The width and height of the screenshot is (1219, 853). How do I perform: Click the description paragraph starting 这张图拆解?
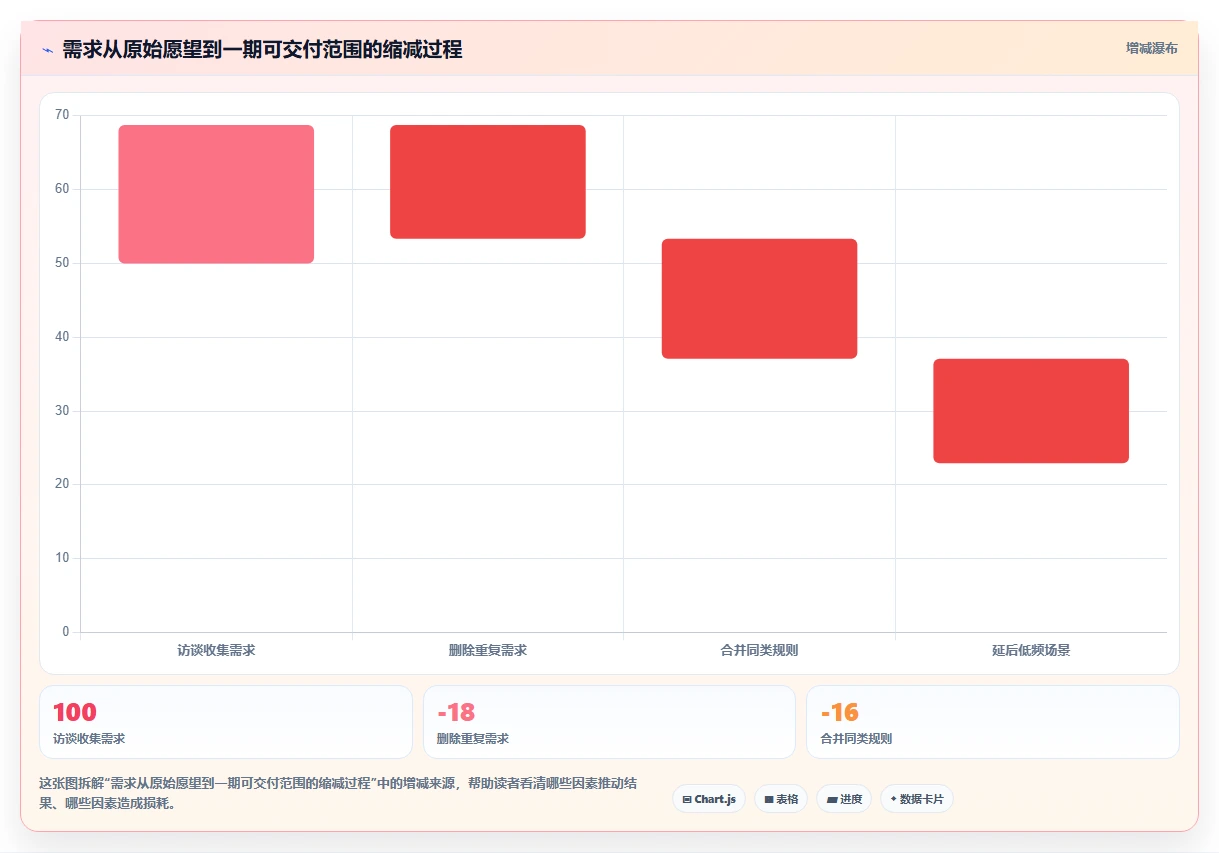pyautogui.click(x=338, y=794)
